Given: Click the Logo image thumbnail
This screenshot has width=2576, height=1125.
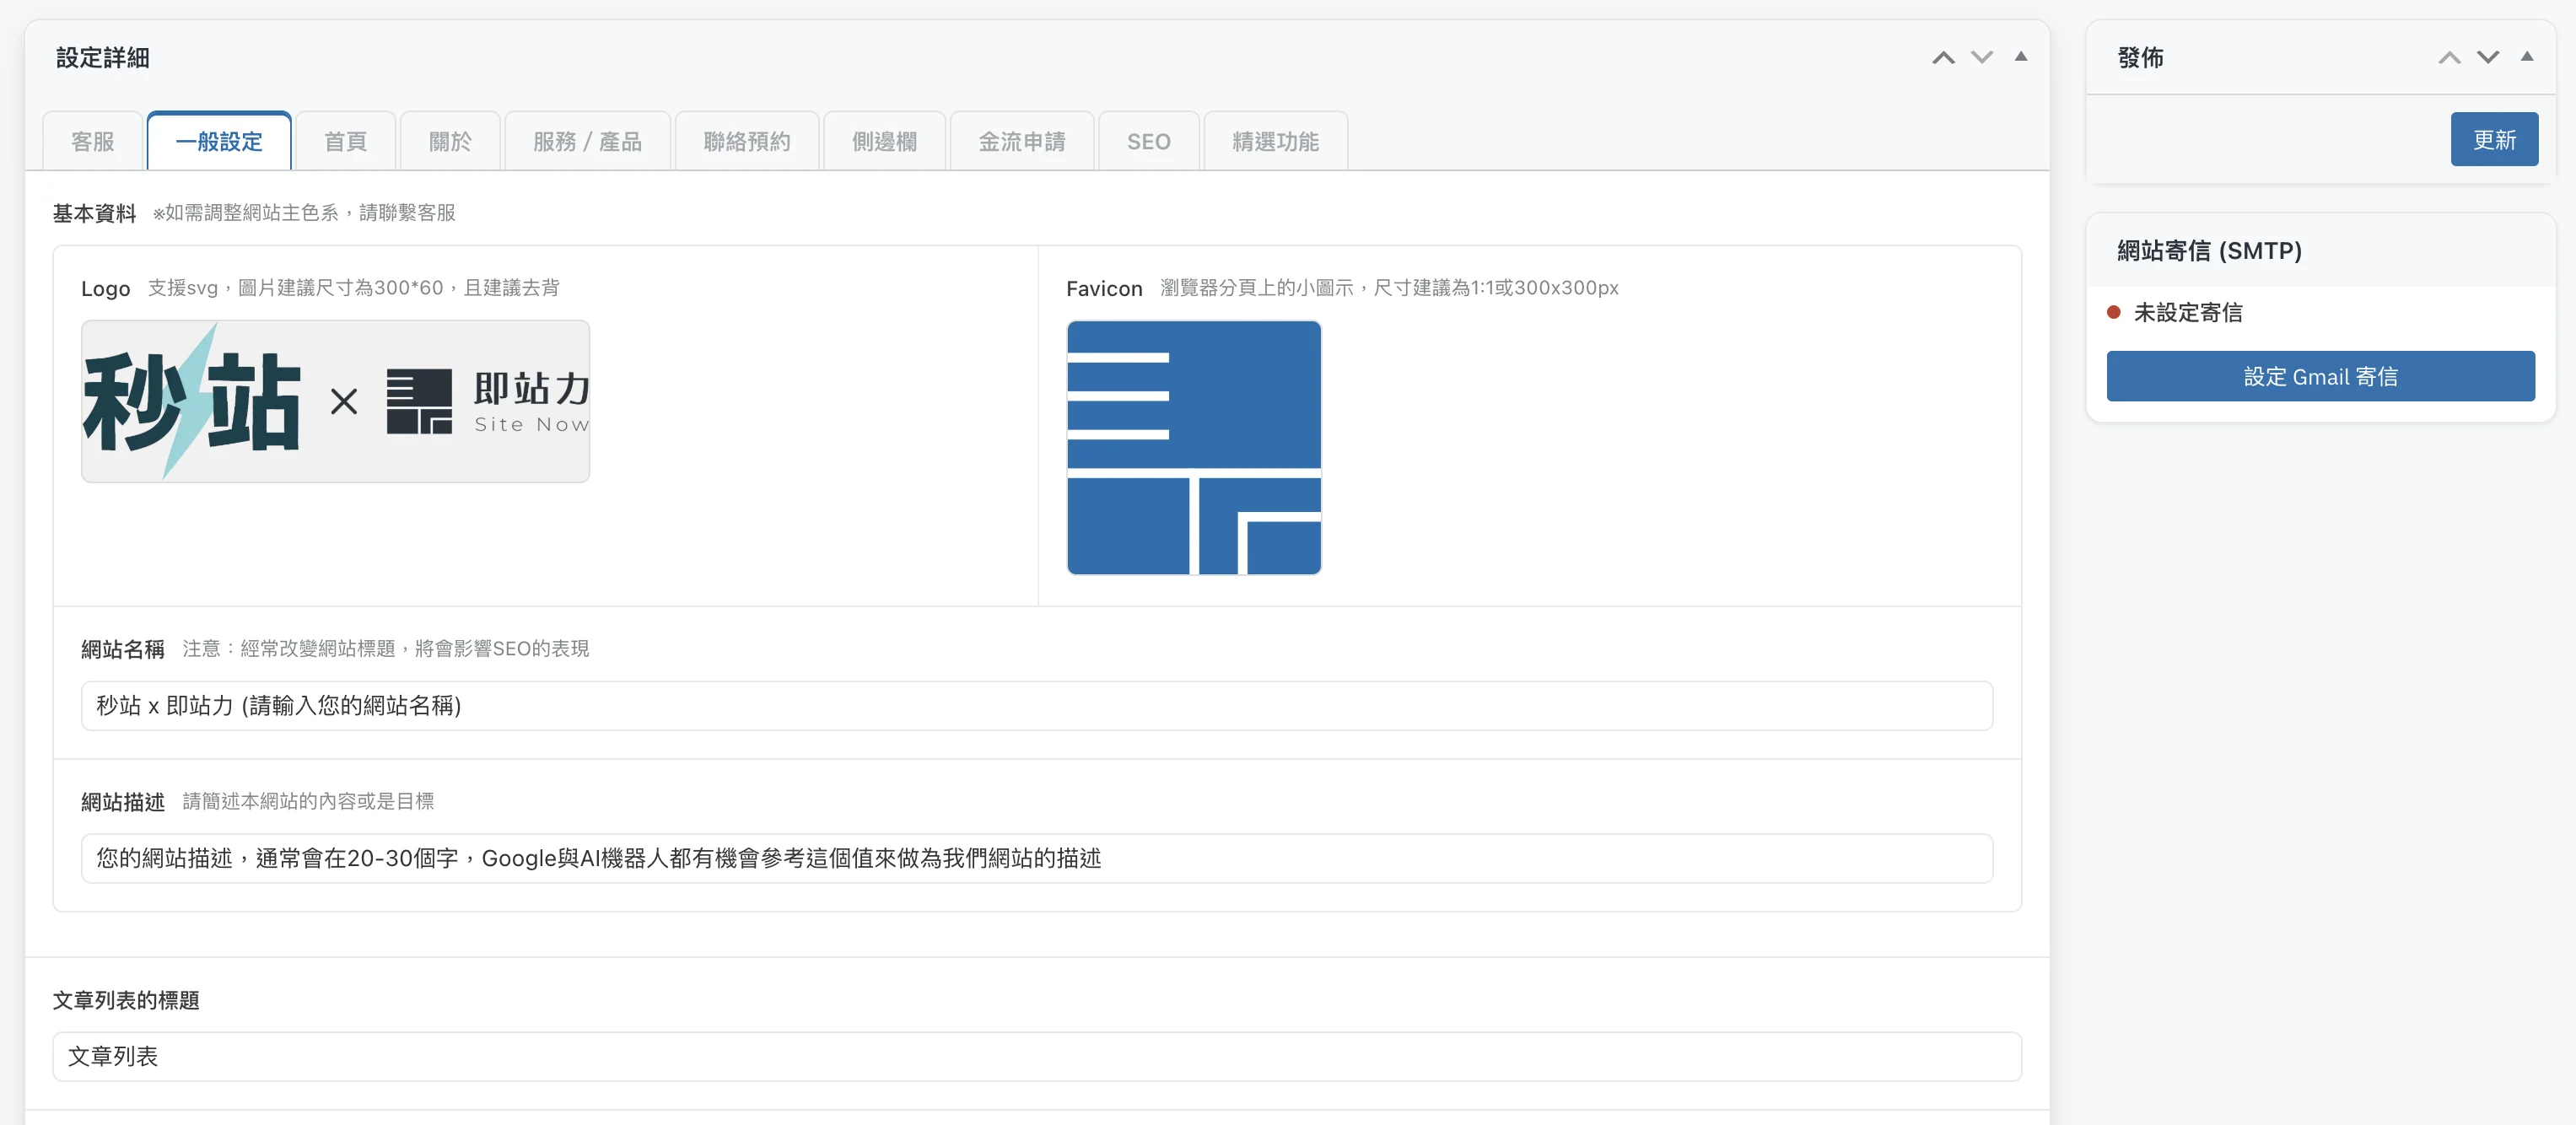Looking at the screenshot, I should coord(335,401).
